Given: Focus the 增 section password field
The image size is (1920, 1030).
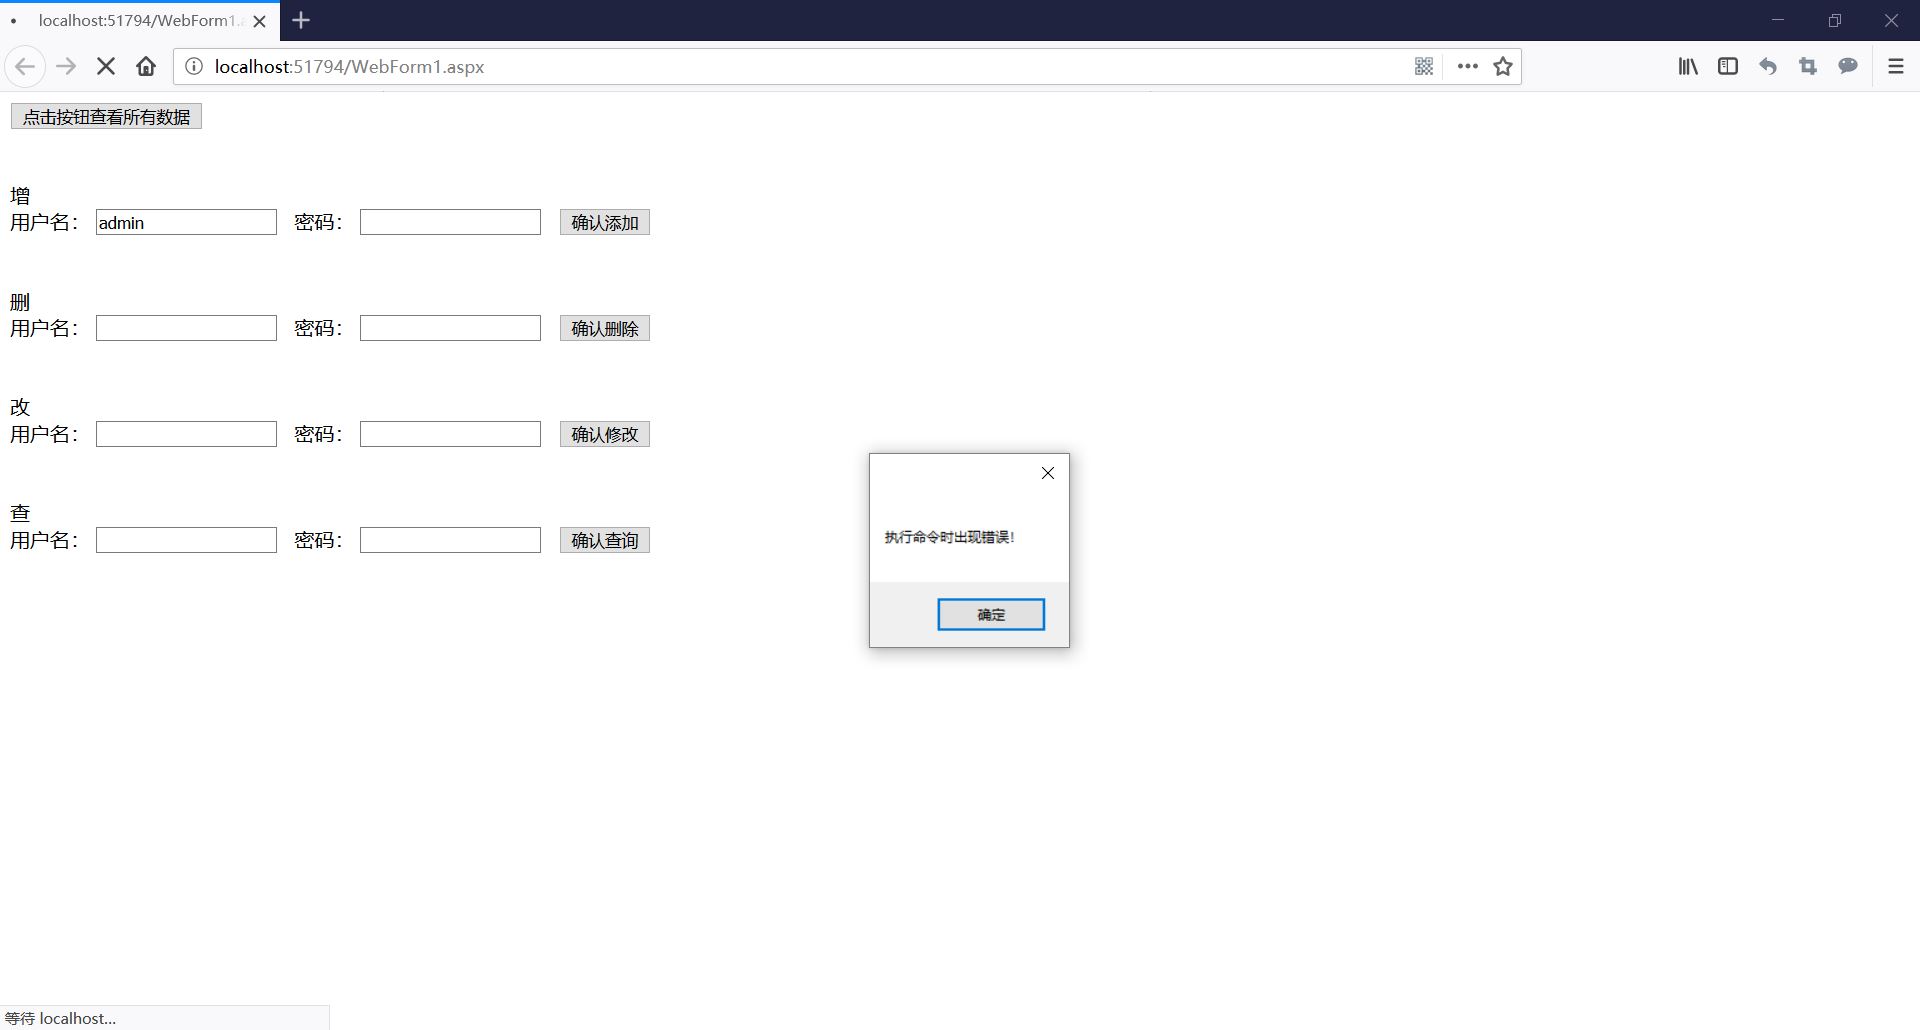Looking at the screenshot, I should click(450, 222).
